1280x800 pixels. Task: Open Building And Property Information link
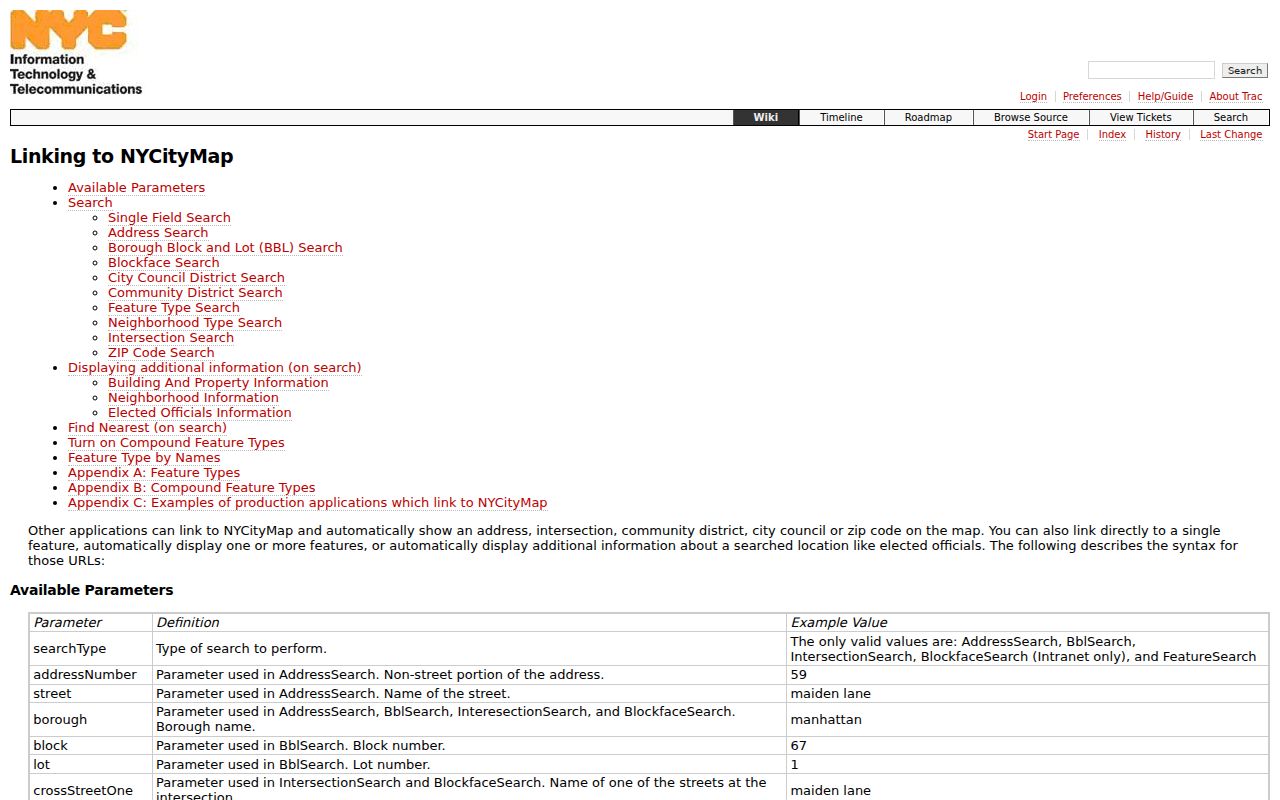218,383
